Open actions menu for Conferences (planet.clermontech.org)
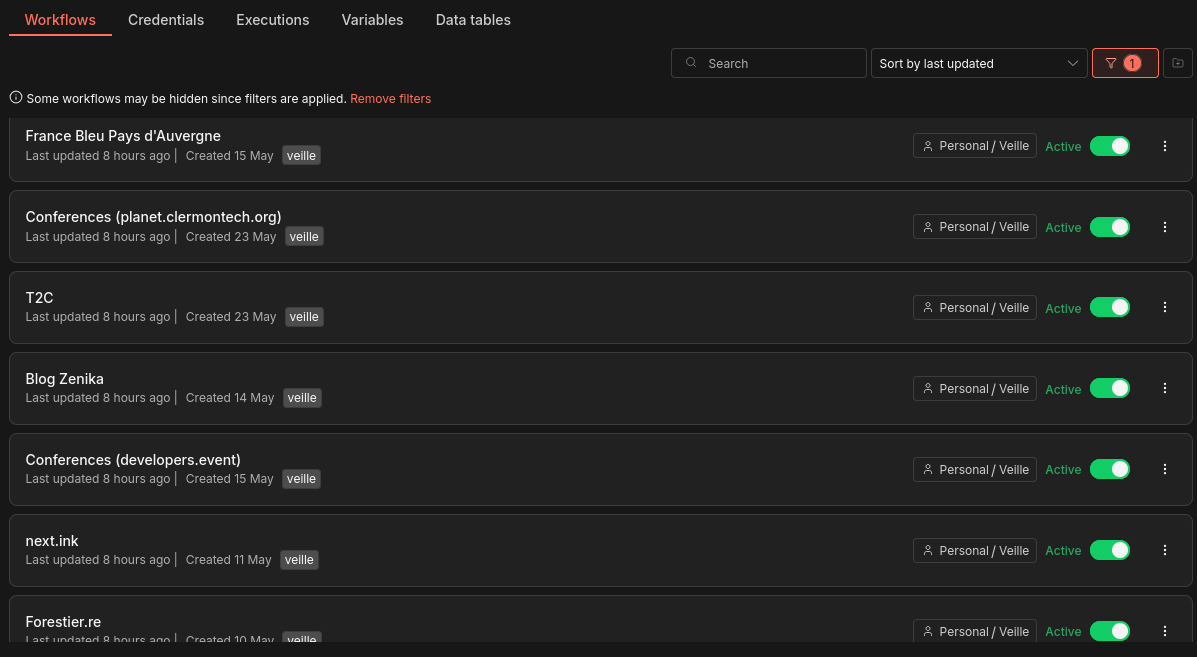Viewport: 1197px width, 657px height. pos(1164,227)
